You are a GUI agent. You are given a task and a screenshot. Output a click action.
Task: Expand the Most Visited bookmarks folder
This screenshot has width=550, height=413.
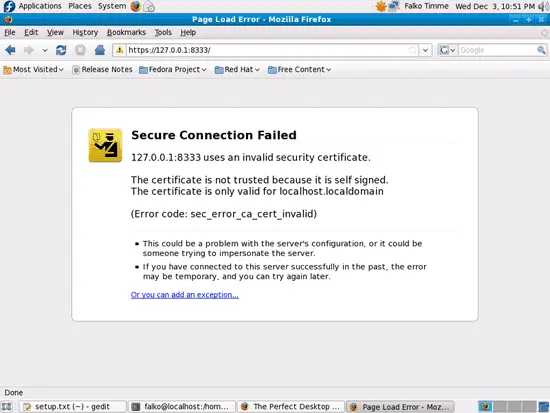tap(33, 69)
